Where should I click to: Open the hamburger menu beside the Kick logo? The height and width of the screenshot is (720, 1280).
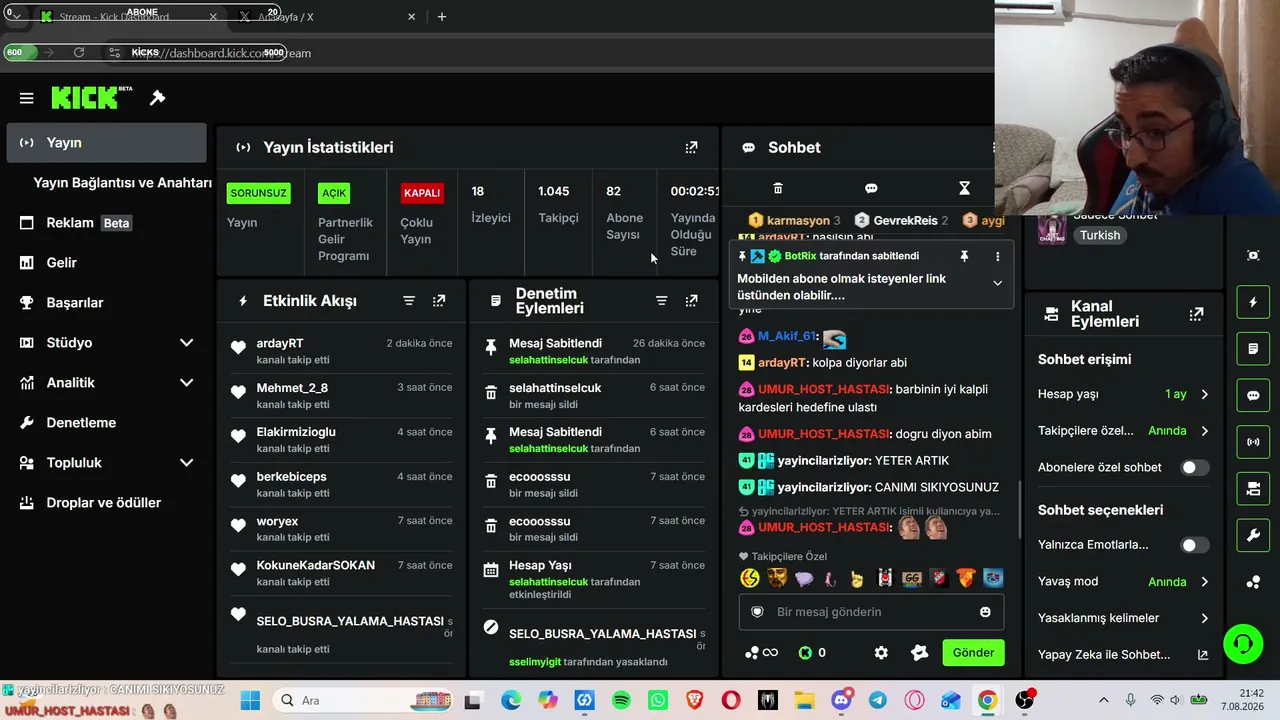tap(27, 98)
